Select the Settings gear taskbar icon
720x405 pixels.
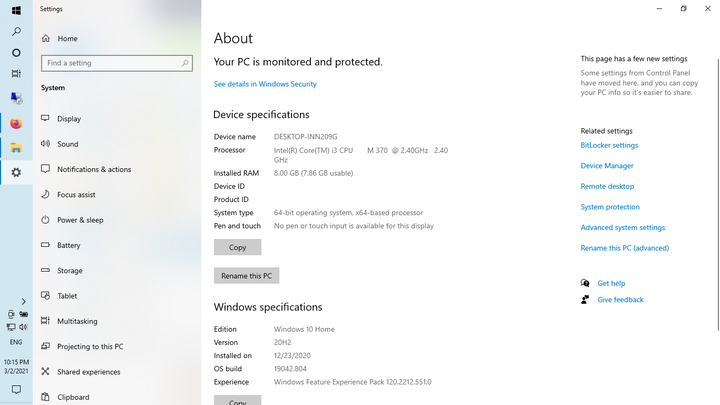coord(16,173)
